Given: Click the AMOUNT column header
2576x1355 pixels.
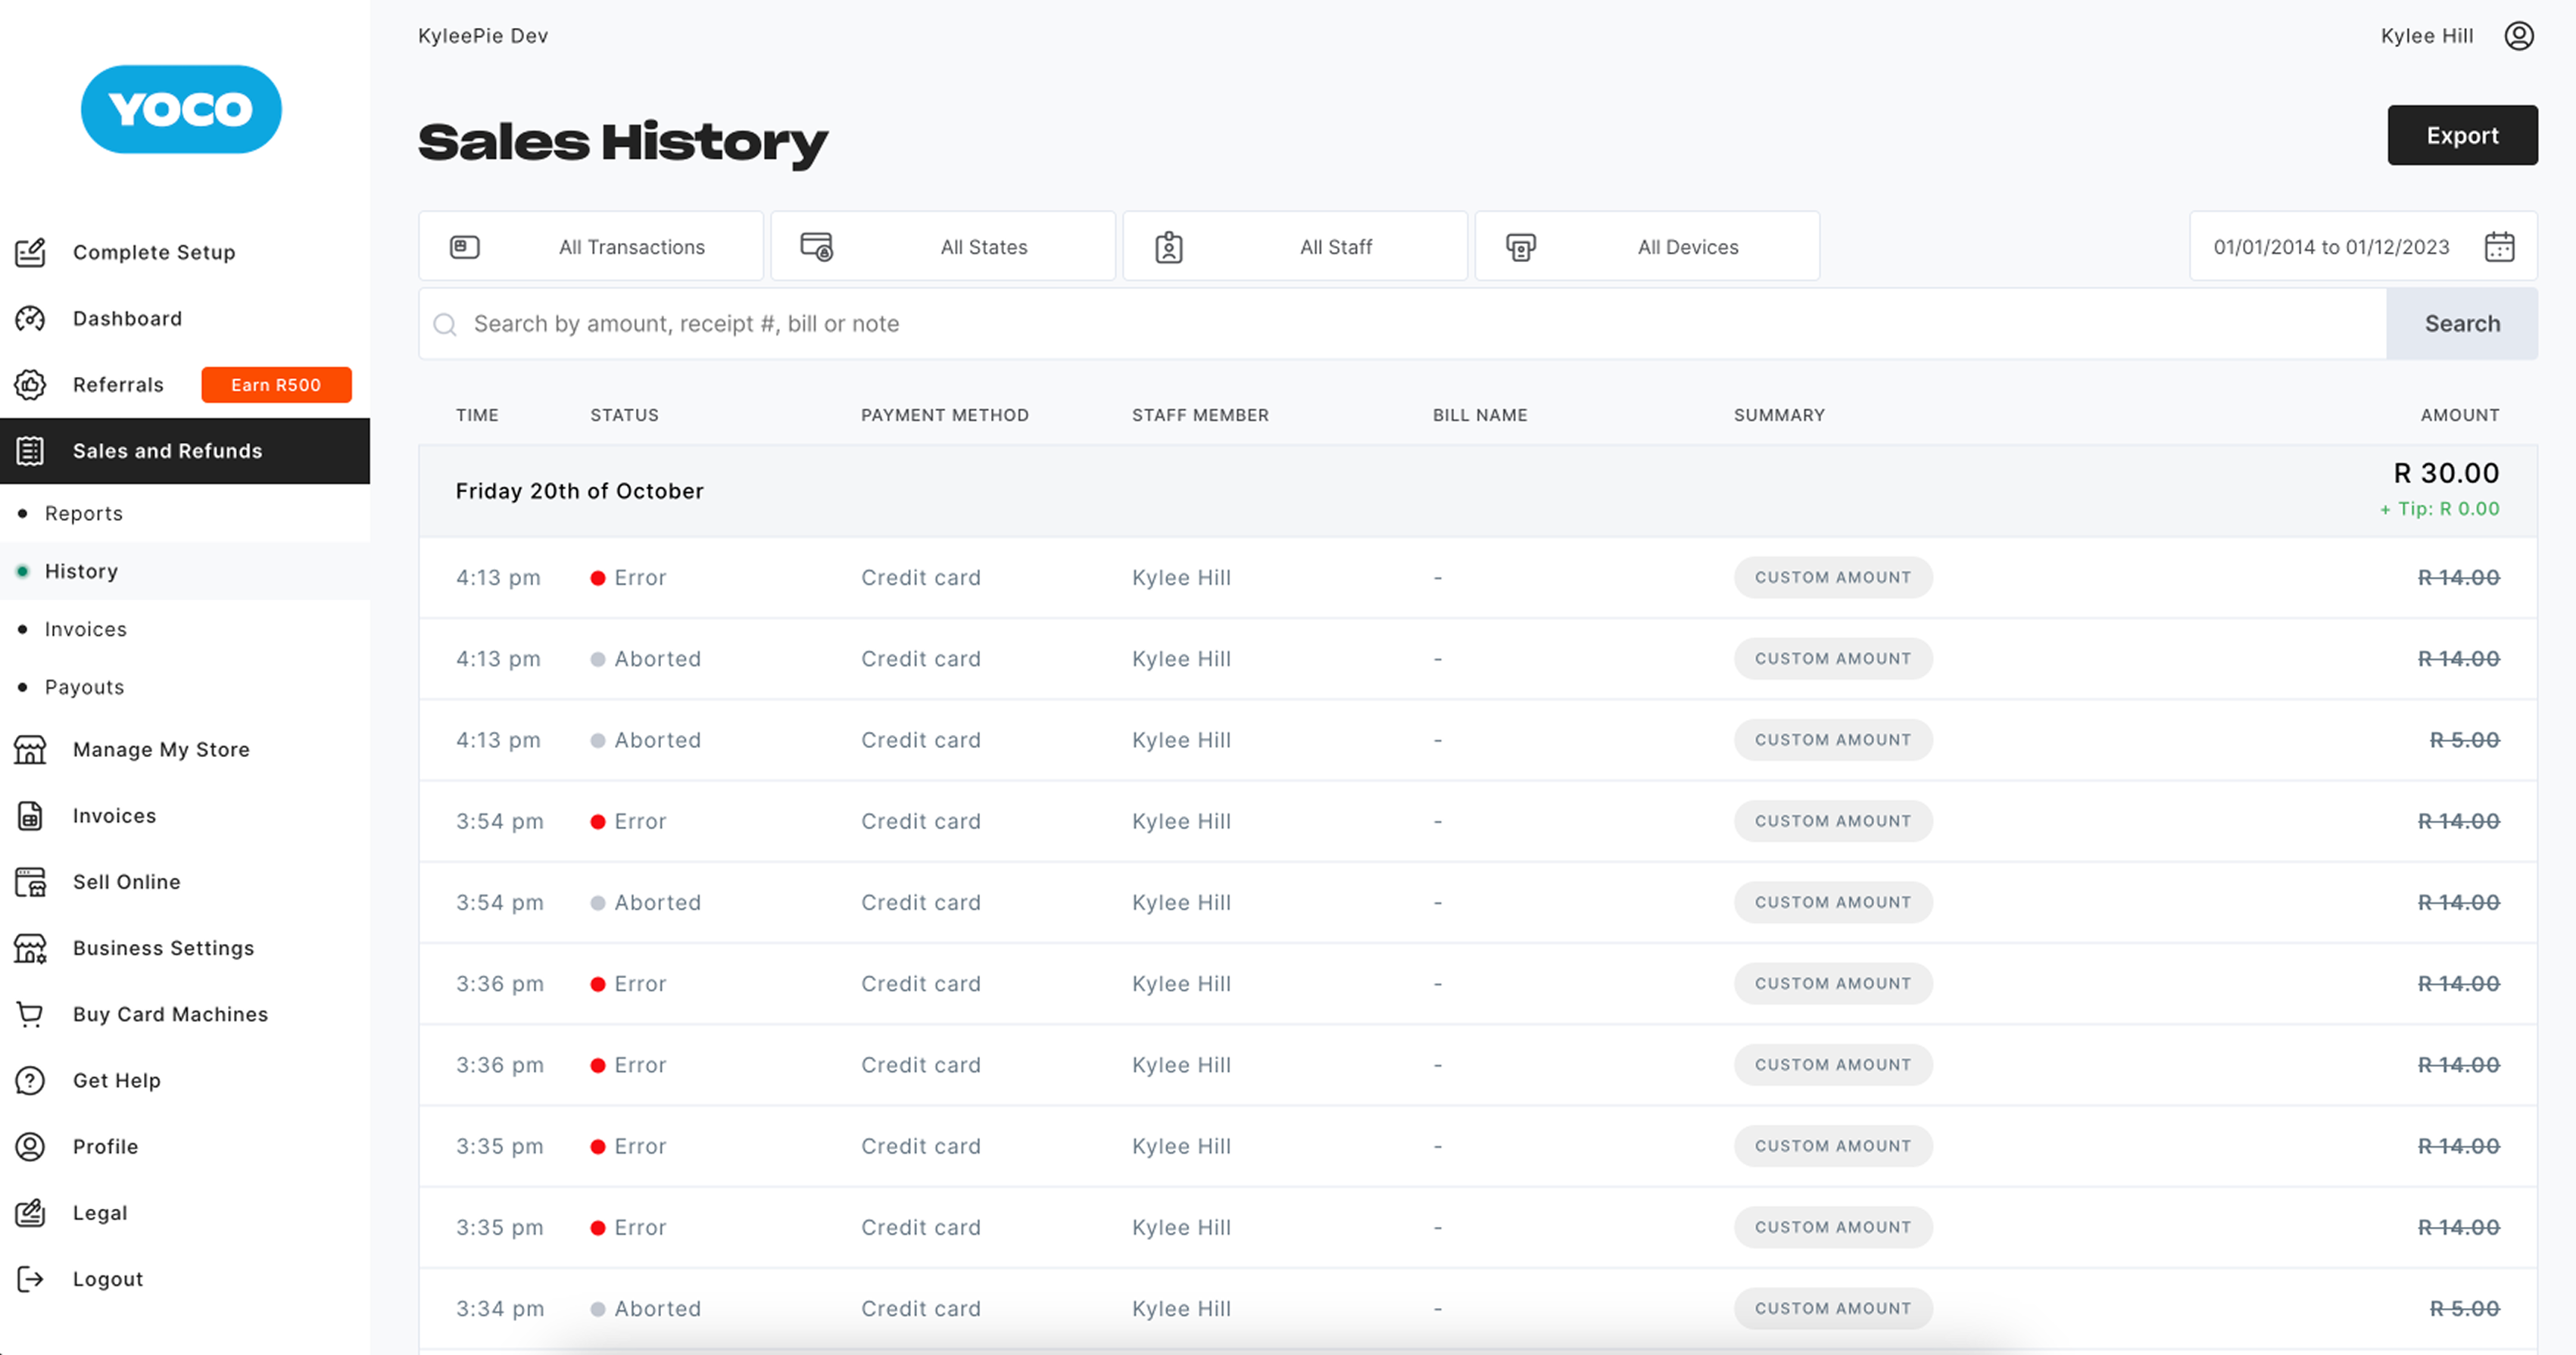Looking at the screenshot, I should [2460, 415].
